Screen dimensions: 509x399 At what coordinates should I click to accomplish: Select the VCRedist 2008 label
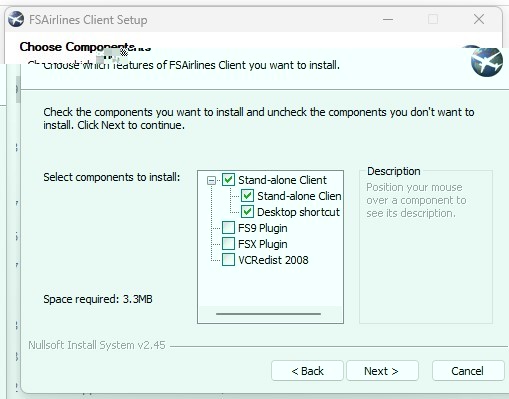pos(273,260)
